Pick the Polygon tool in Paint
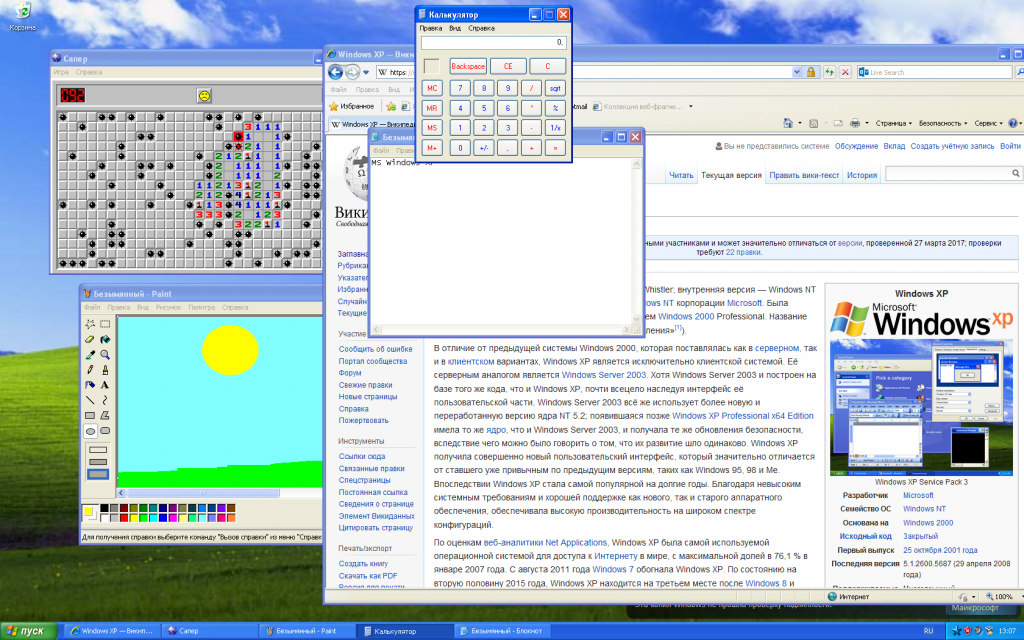 pyautogui.click(x=104, y=415)
